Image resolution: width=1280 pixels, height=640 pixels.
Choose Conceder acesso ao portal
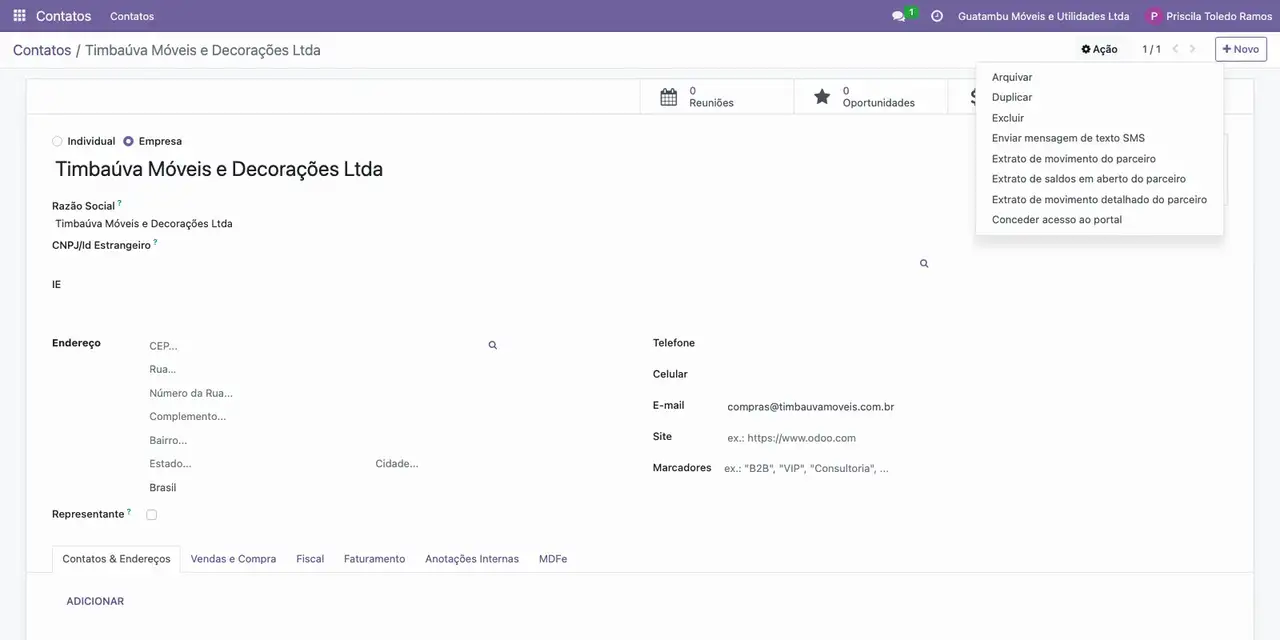point(1099,220)
